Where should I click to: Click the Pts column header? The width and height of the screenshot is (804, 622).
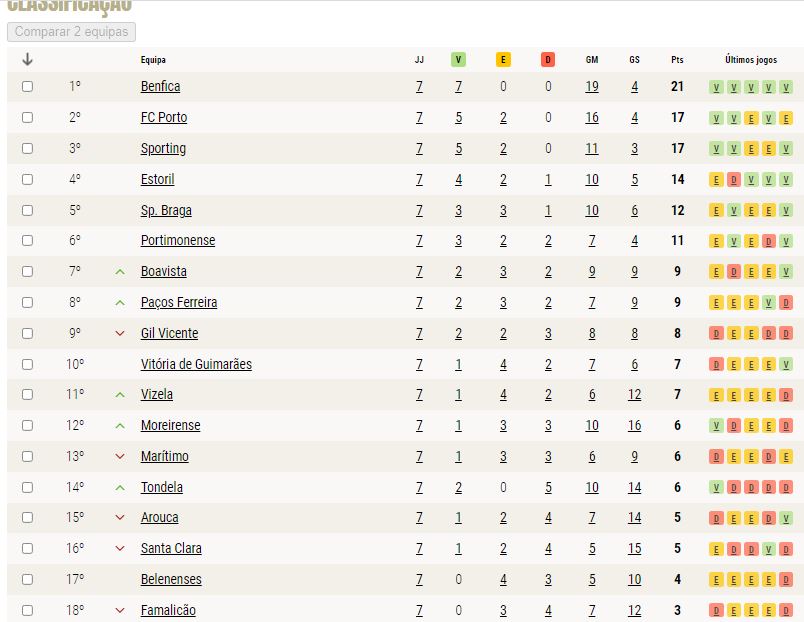pos(677,59)
